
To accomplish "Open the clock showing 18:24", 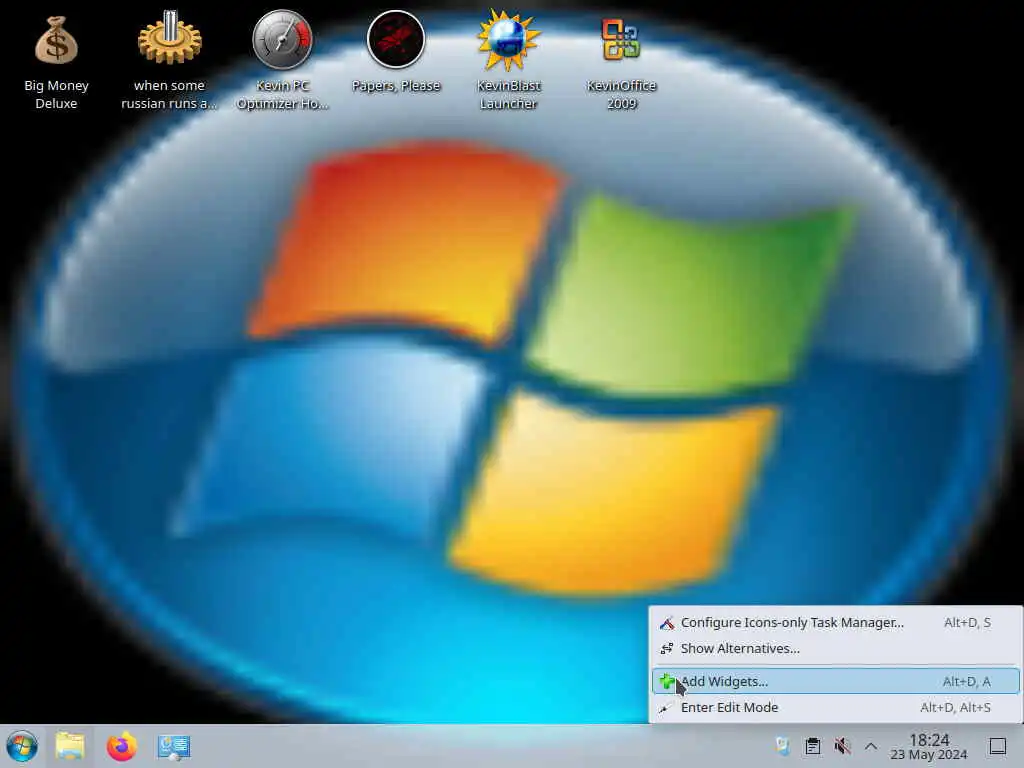I will [929, 746].
